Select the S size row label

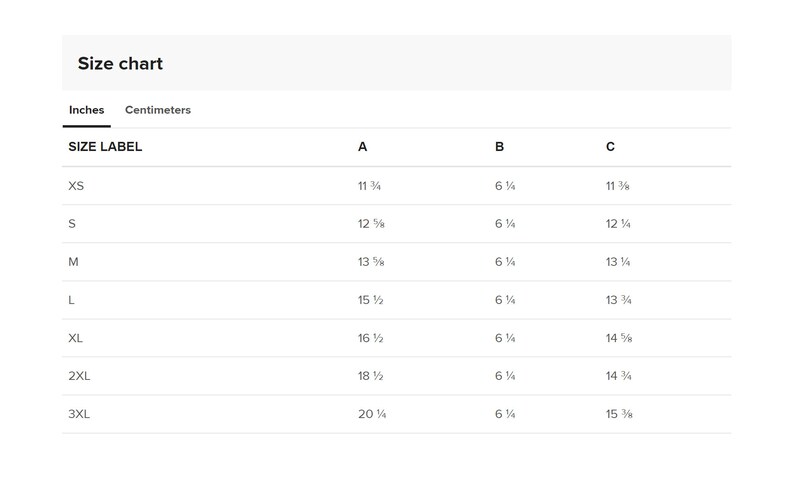click(x=72, y=224)
